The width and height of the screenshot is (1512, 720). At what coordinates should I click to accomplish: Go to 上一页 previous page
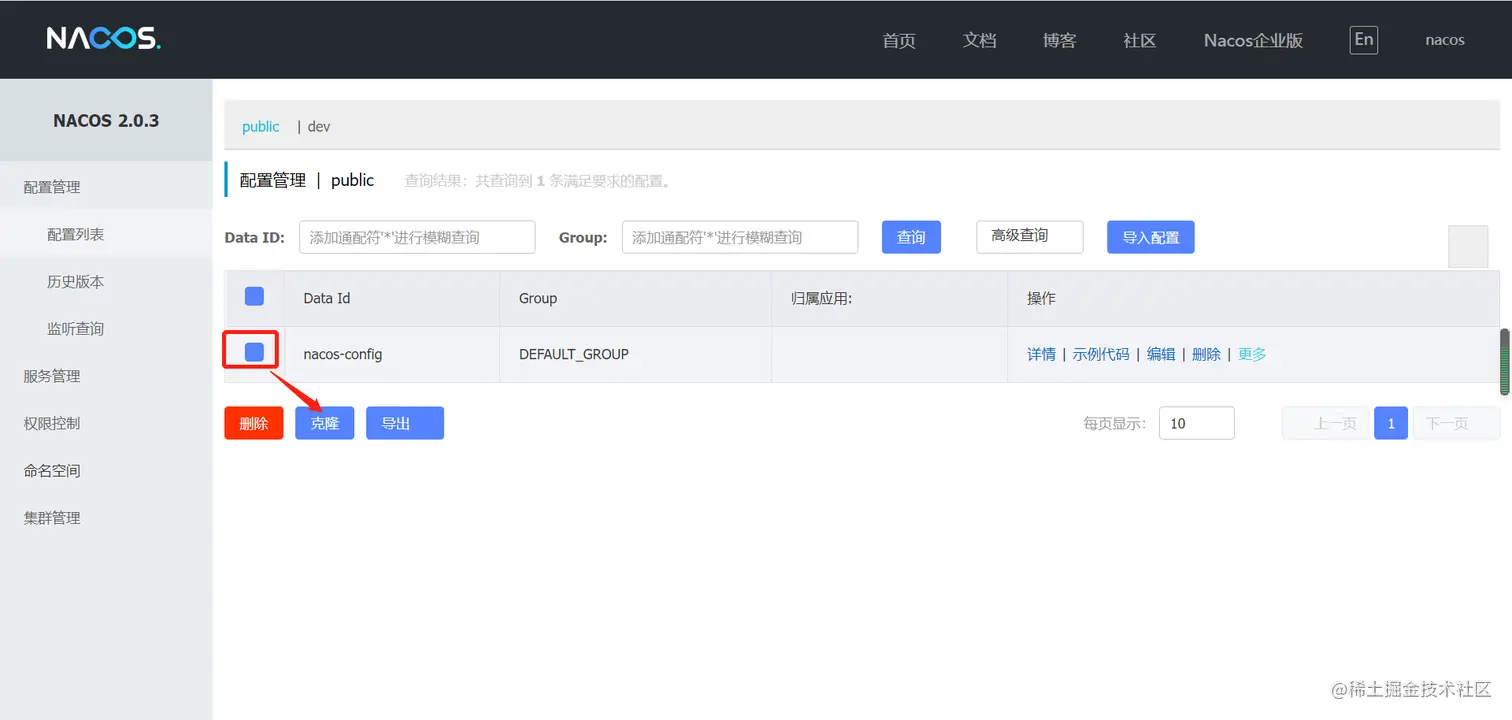click(x=1325, y=423)
